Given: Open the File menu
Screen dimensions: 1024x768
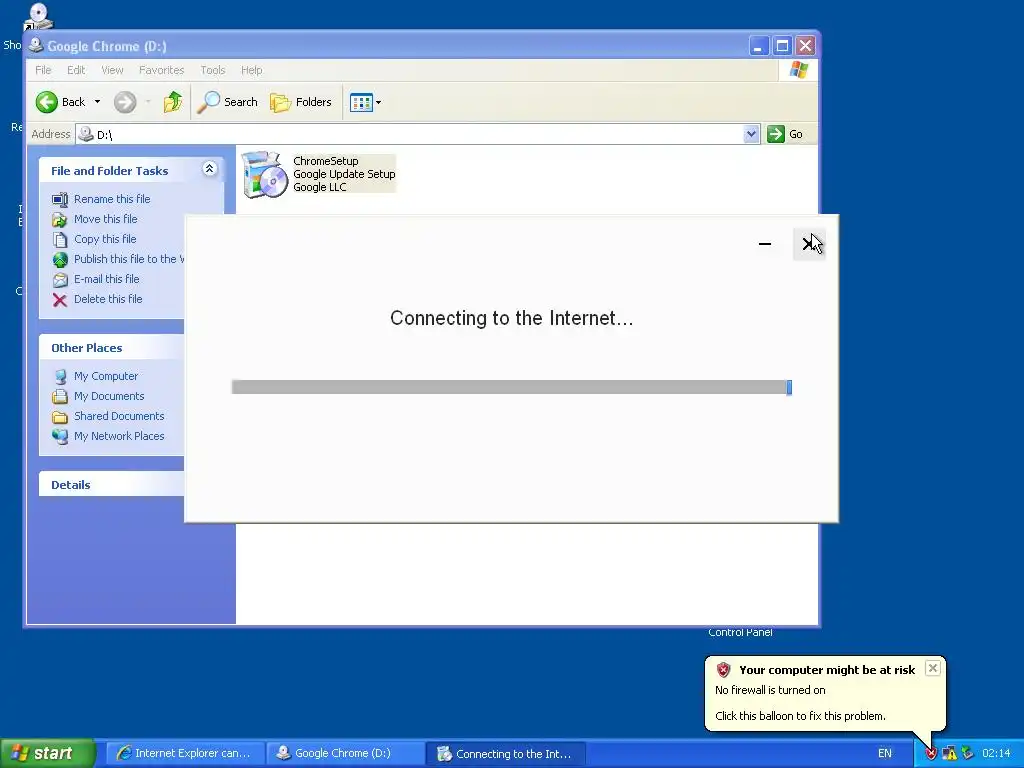Looking at the screenshot, I should (x=43, y=70).
